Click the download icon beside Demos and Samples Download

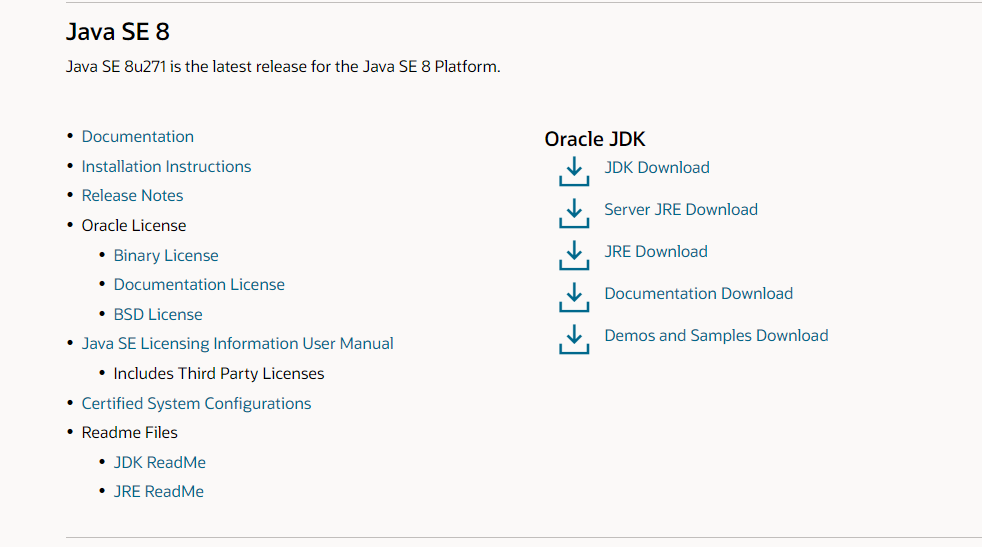pos(574,339)
